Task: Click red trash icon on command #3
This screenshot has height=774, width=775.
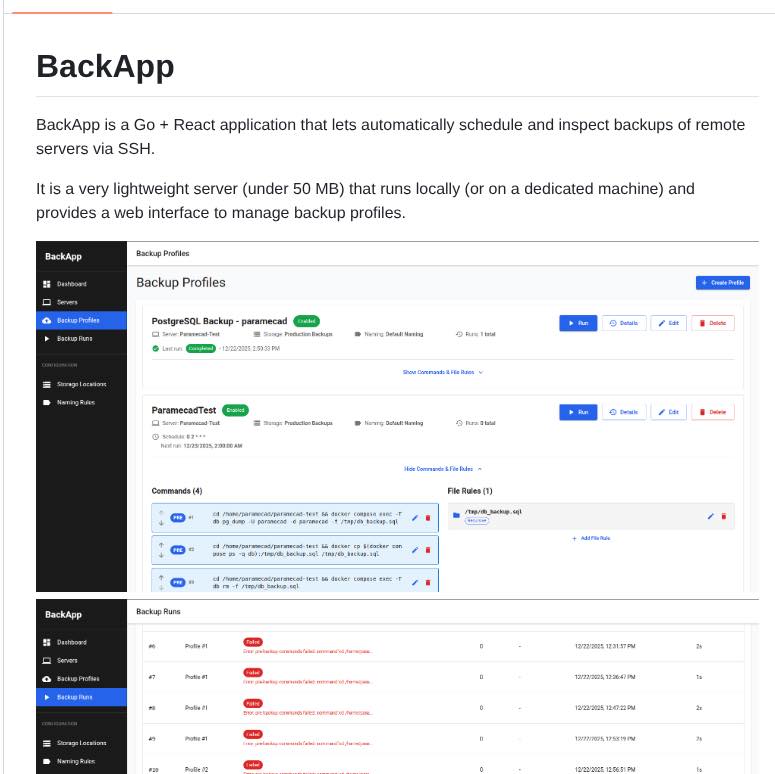Action: click(x=428, y=582)
